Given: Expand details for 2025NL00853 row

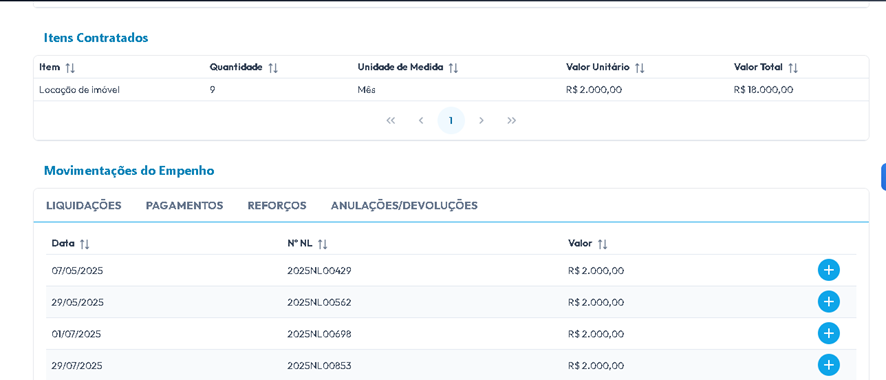Looking at the screenshot, I should 828,365.
